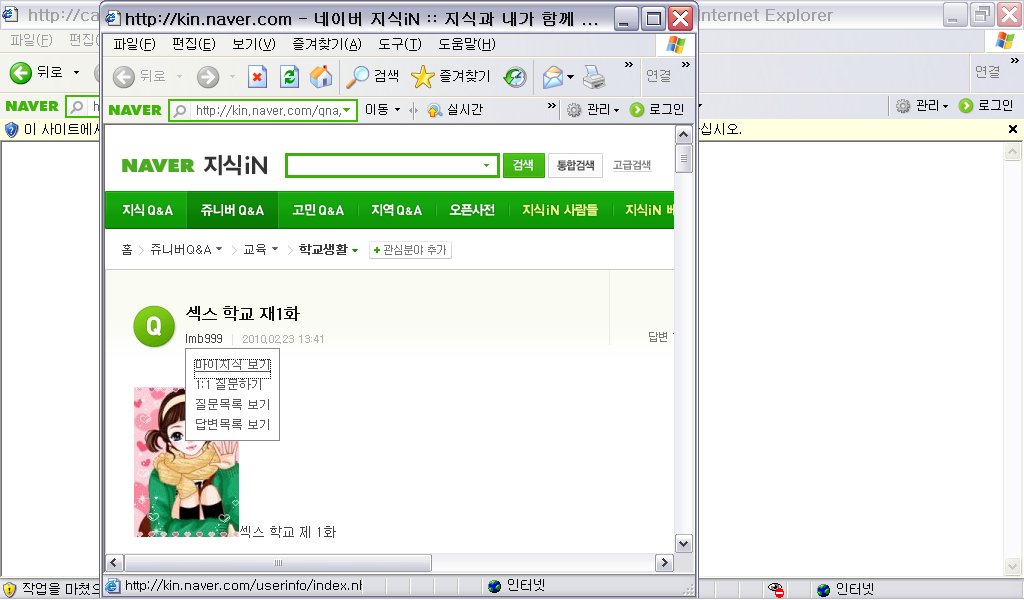Image resolution: width=1024 pixels, height=600 pixels.
Task: Click the blocked pop-up icon in the background status bar
Action: point(776,590)
